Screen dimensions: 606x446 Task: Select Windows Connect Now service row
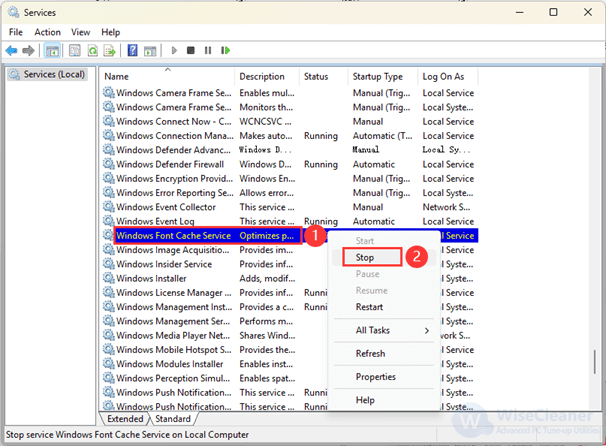290,121
